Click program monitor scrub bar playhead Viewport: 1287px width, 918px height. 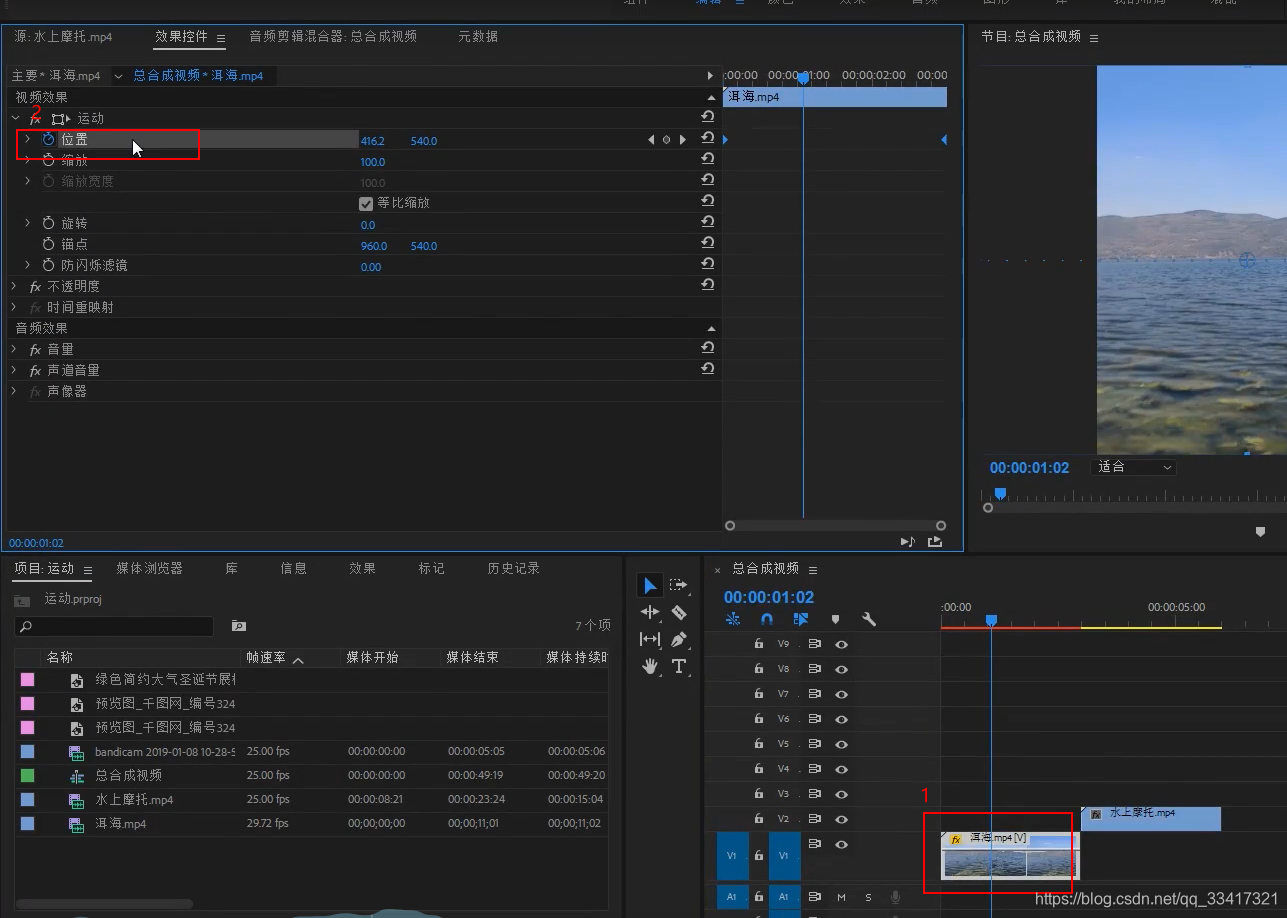999,493
